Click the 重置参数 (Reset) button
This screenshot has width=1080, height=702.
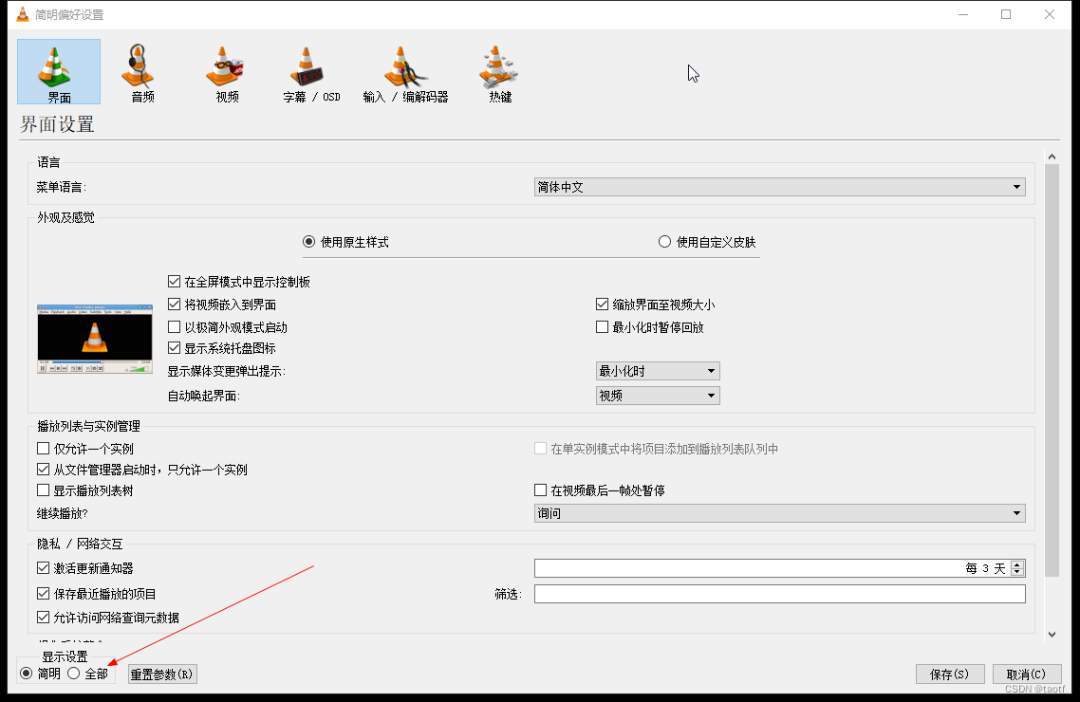click(x=161, y=673)
